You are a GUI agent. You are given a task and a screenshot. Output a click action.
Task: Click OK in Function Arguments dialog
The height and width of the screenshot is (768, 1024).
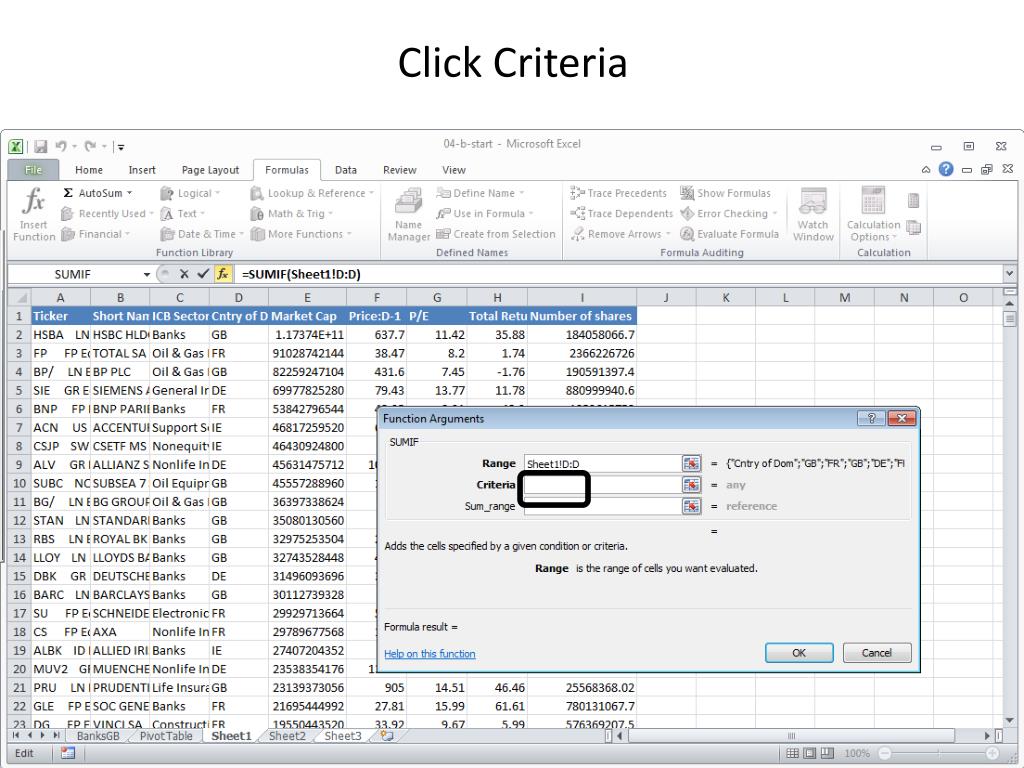tap(799, 652)
